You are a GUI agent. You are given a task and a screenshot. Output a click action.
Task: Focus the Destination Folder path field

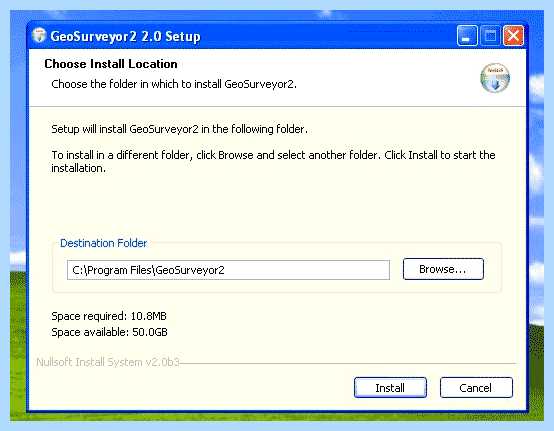(x=228, y=270)
